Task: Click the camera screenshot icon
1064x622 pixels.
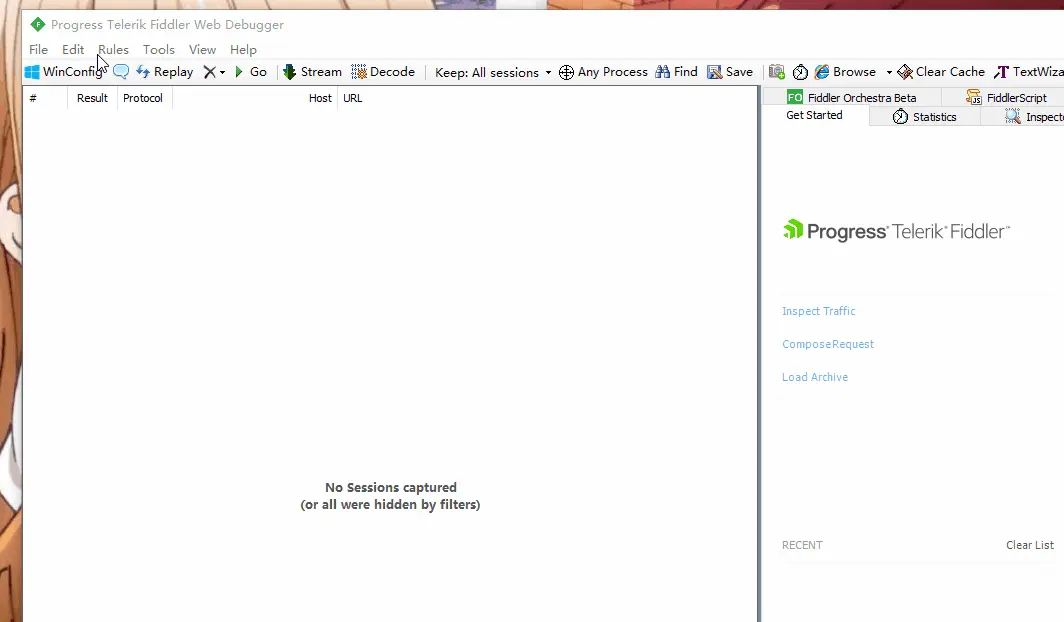Action: (777, 72)
